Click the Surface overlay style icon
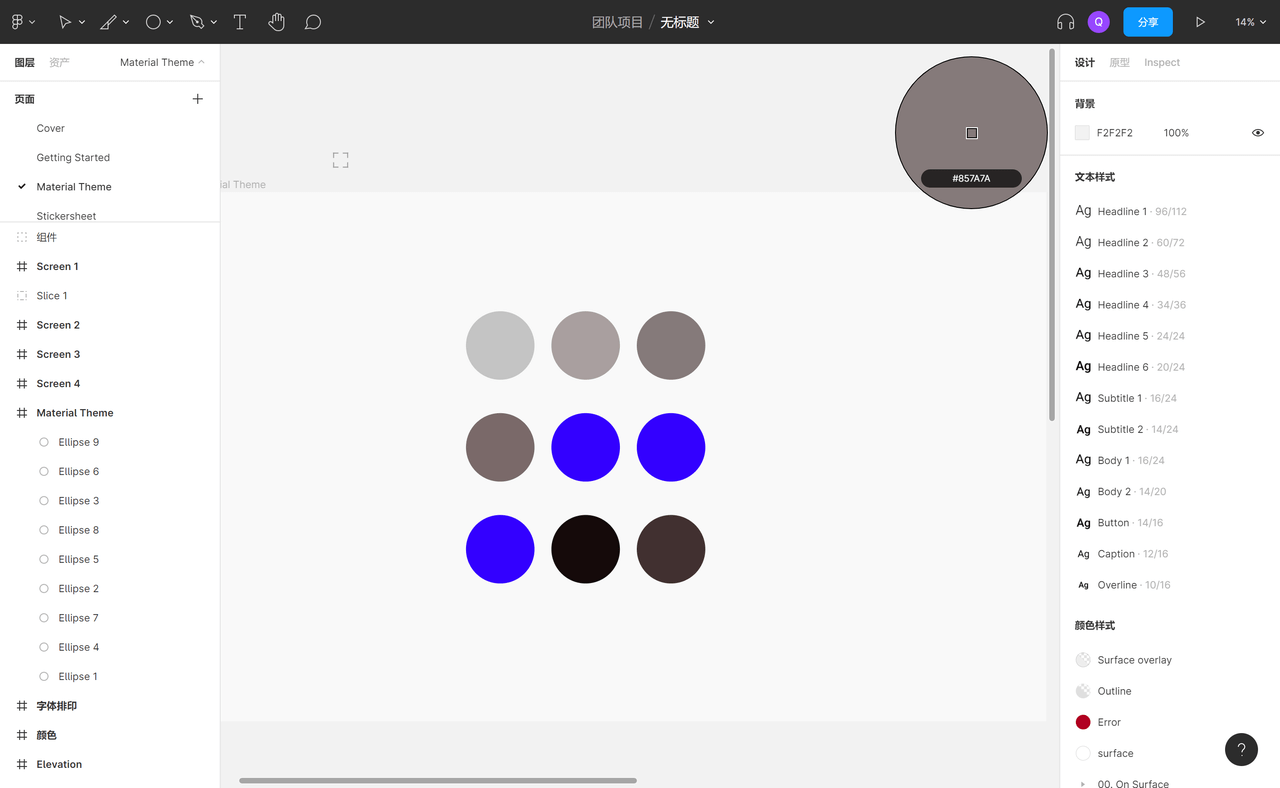The image size is (1280, 788). coord(1083,660)
